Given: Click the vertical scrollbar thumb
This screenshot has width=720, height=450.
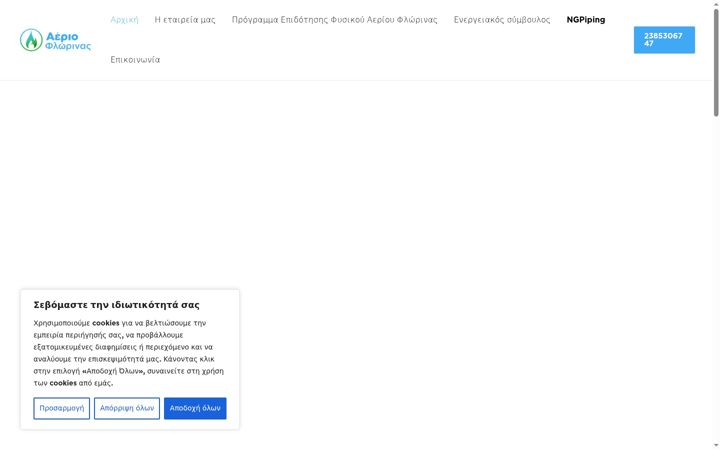Looking at the screenshot, I should [x=716, y=62].
